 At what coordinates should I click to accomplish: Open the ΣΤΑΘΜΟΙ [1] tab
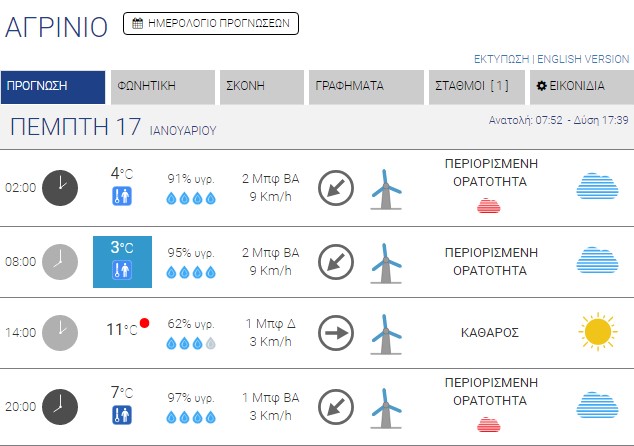pos(477,87)
